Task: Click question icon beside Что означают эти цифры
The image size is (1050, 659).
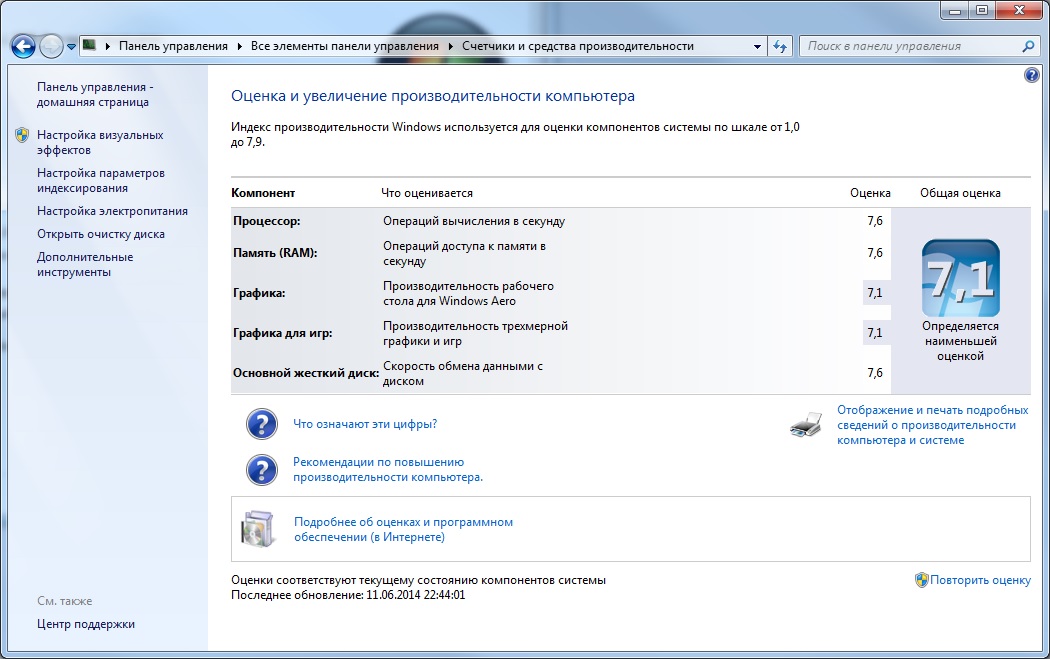Action: click(262, 424)
